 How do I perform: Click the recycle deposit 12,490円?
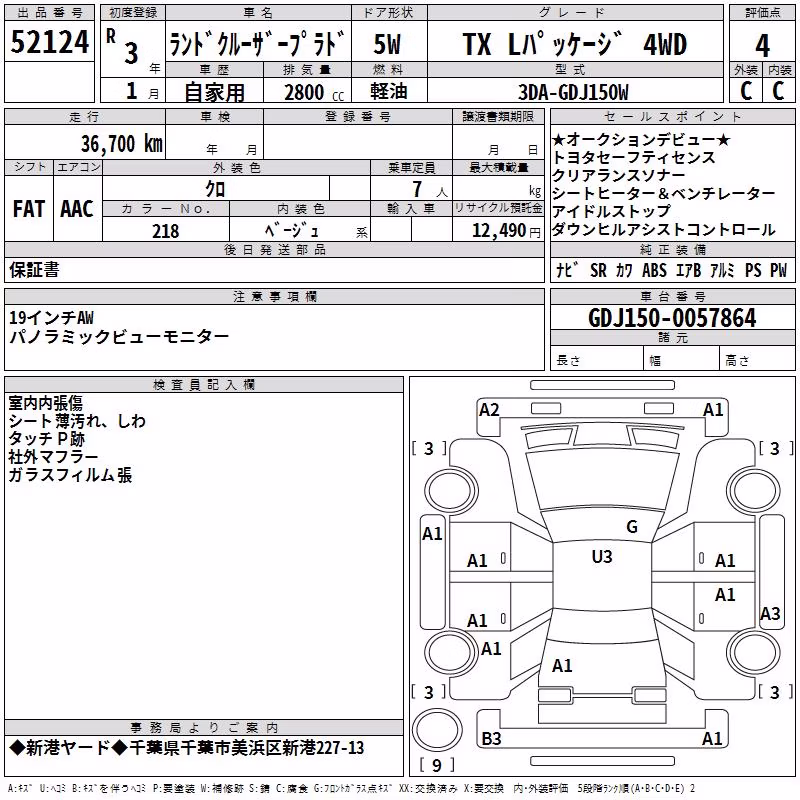coord(506,231)
